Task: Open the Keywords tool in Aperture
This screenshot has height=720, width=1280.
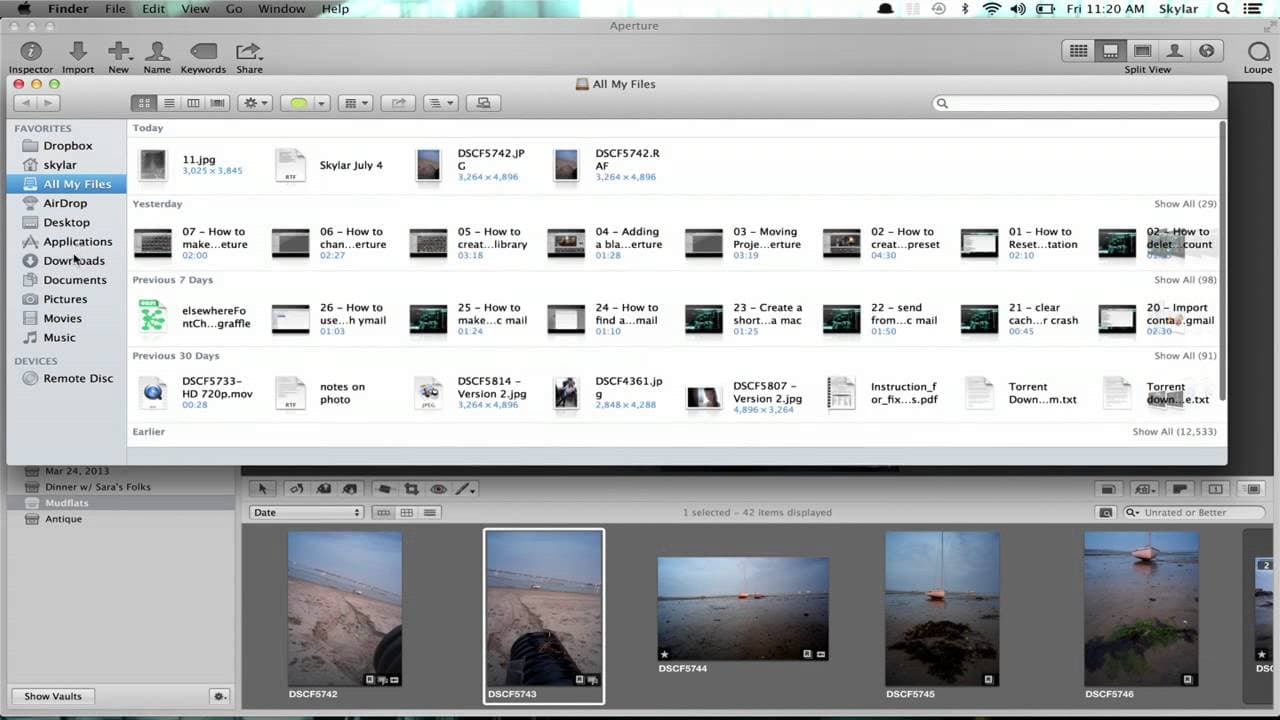Action: [x=203, y=57]
